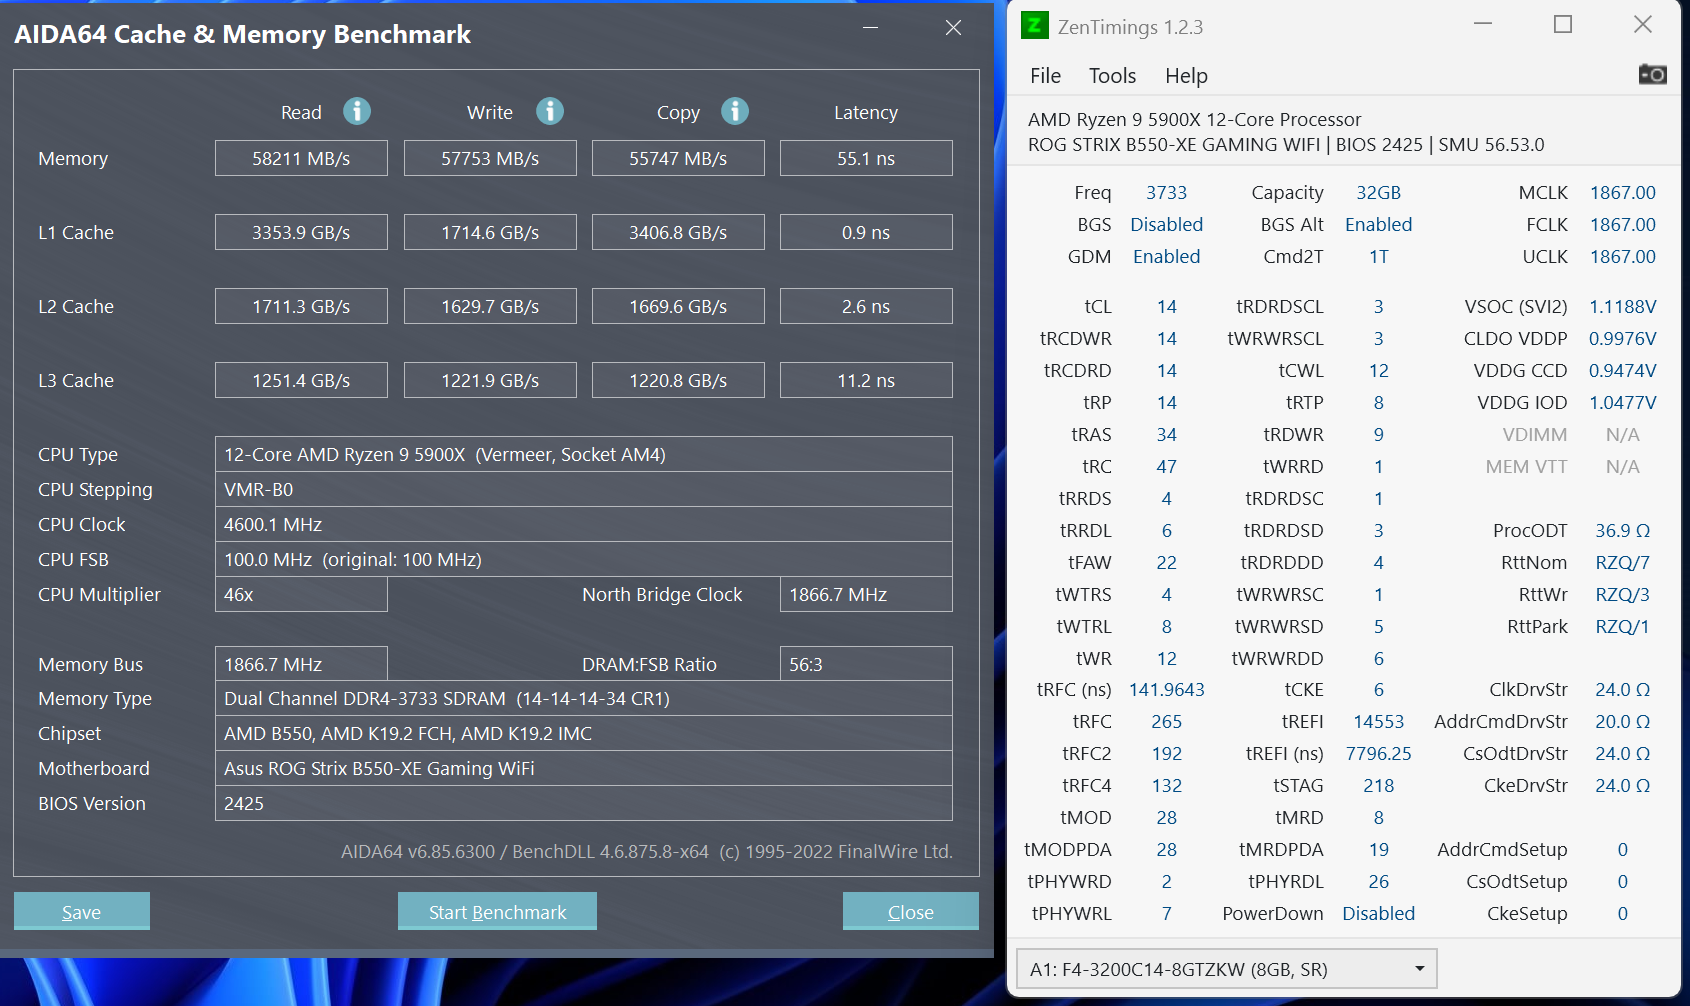Screen dimensions: 1690x1006
Task: Click CPU Stepping value VMR-B0
Action: (584, 489)
